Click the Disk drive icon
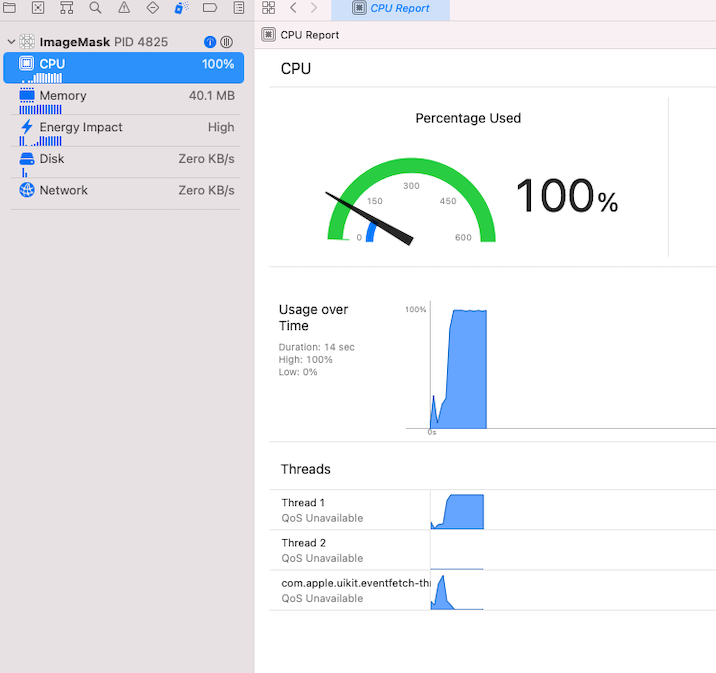This screenshot has width=716, height=673. (27, 158)
